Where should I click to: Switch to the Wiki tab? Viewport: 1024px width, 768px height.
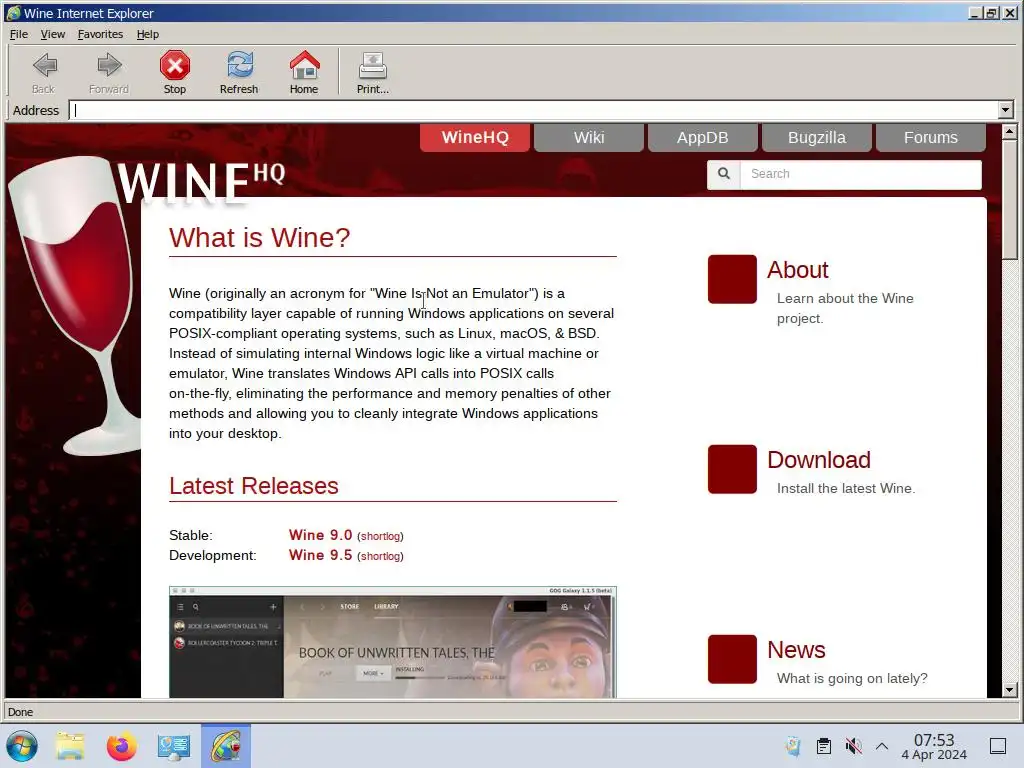(589, 138)
